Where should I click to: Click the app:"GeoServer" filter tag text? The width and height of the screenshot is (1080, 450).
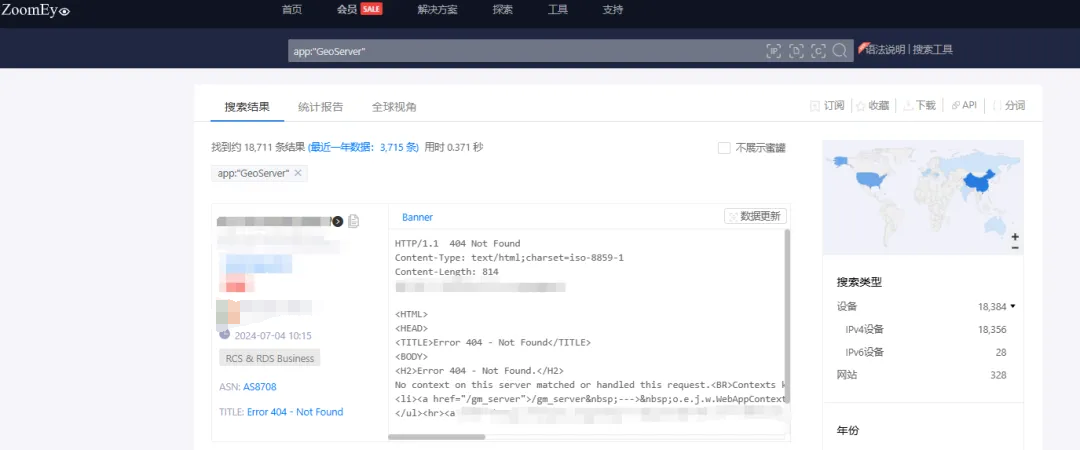pos(253,174)
